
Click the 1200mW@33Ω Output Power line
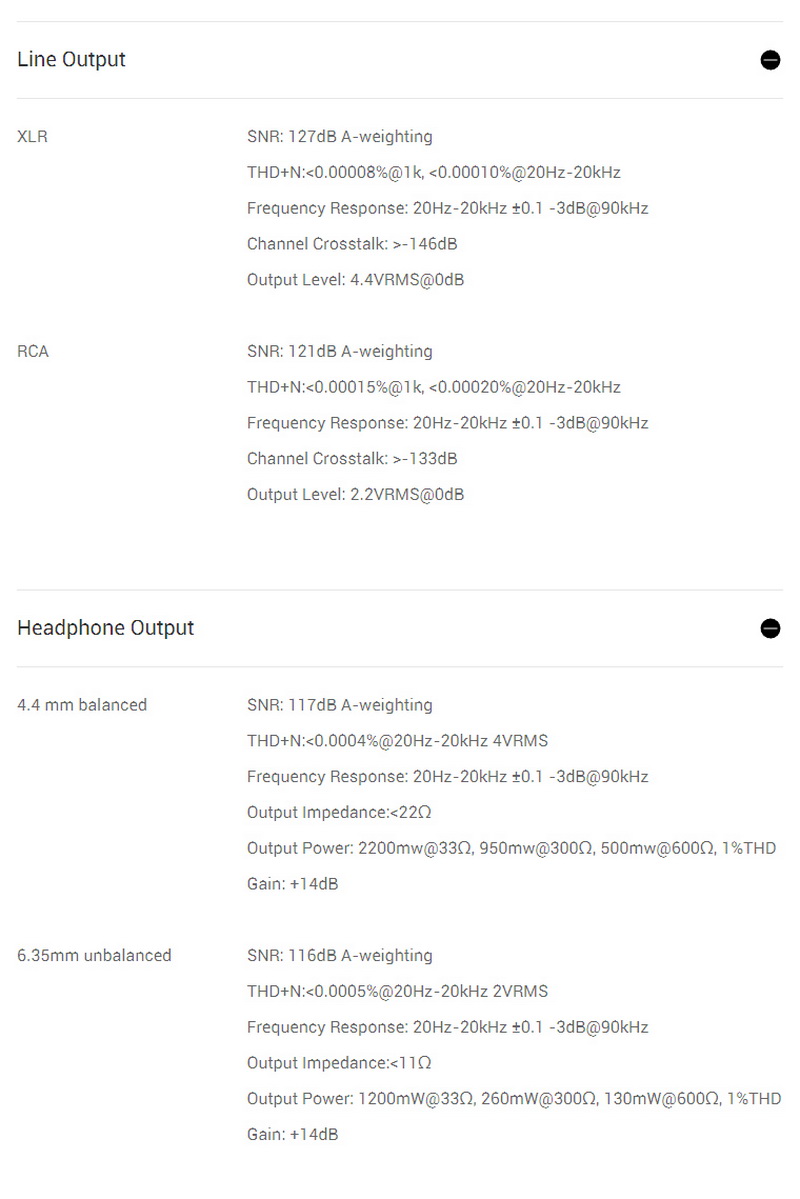514,1099
